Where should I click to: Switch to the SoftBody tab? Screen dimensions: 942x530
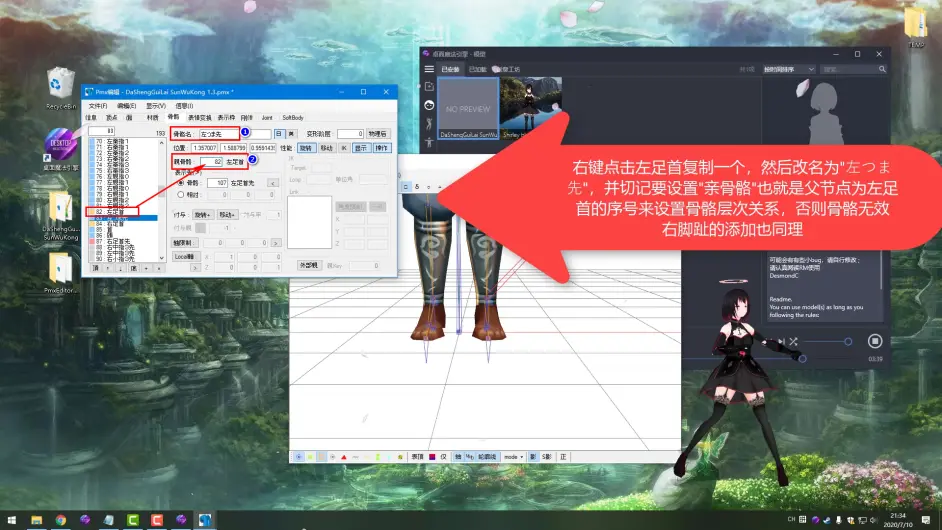(293, 118)
